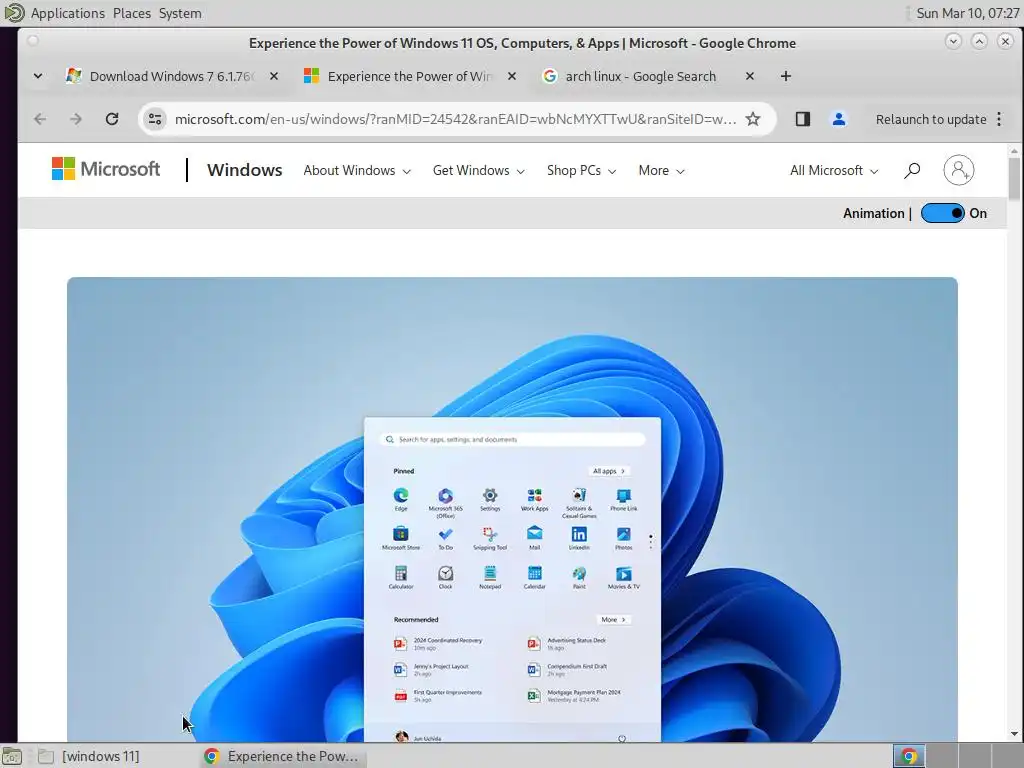Reload the Microsoft Windows page
Image resolution: width=1024 pixels, height=768 pixels.
coord(112,119)
